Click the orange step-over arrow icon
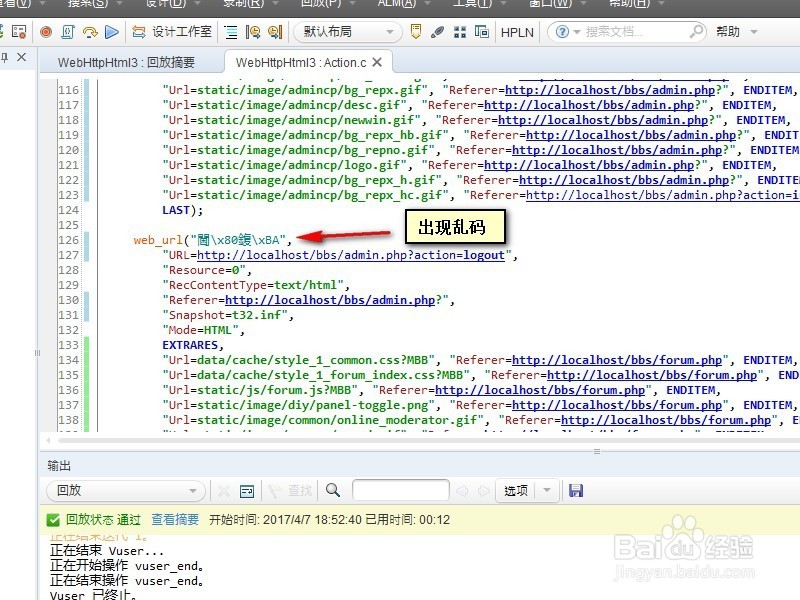 [90, 32]
